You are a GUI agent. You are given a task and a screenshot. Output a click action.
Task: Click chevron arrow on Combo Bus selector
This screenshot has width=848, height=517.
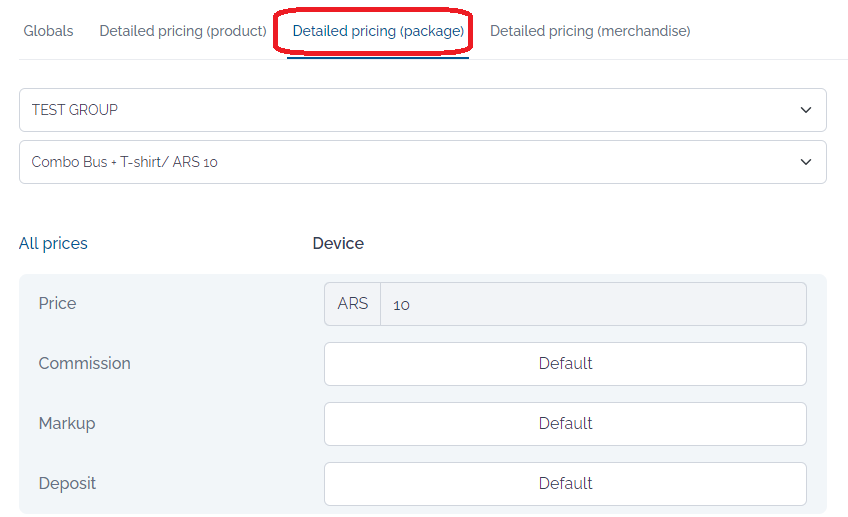tap(806, 162)
